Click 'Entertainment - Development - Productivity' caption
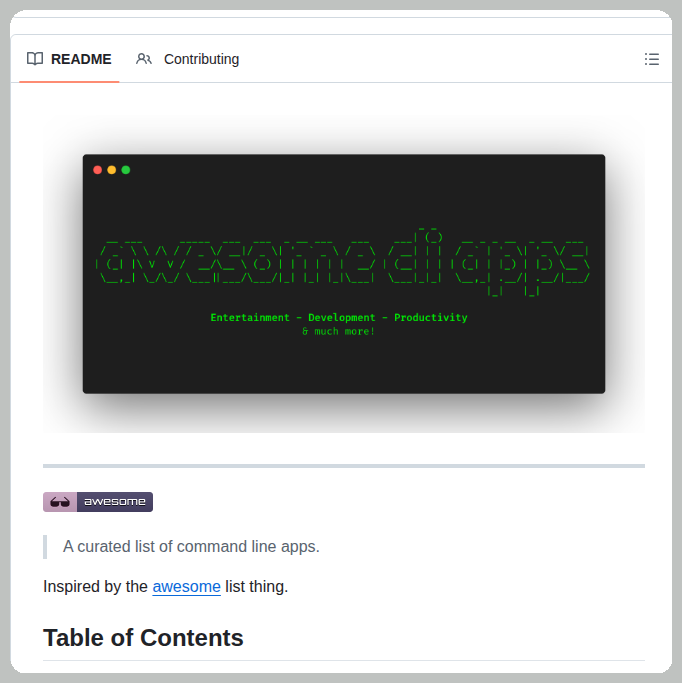Screen dimensions: 682x683 [x=339, y=318]
